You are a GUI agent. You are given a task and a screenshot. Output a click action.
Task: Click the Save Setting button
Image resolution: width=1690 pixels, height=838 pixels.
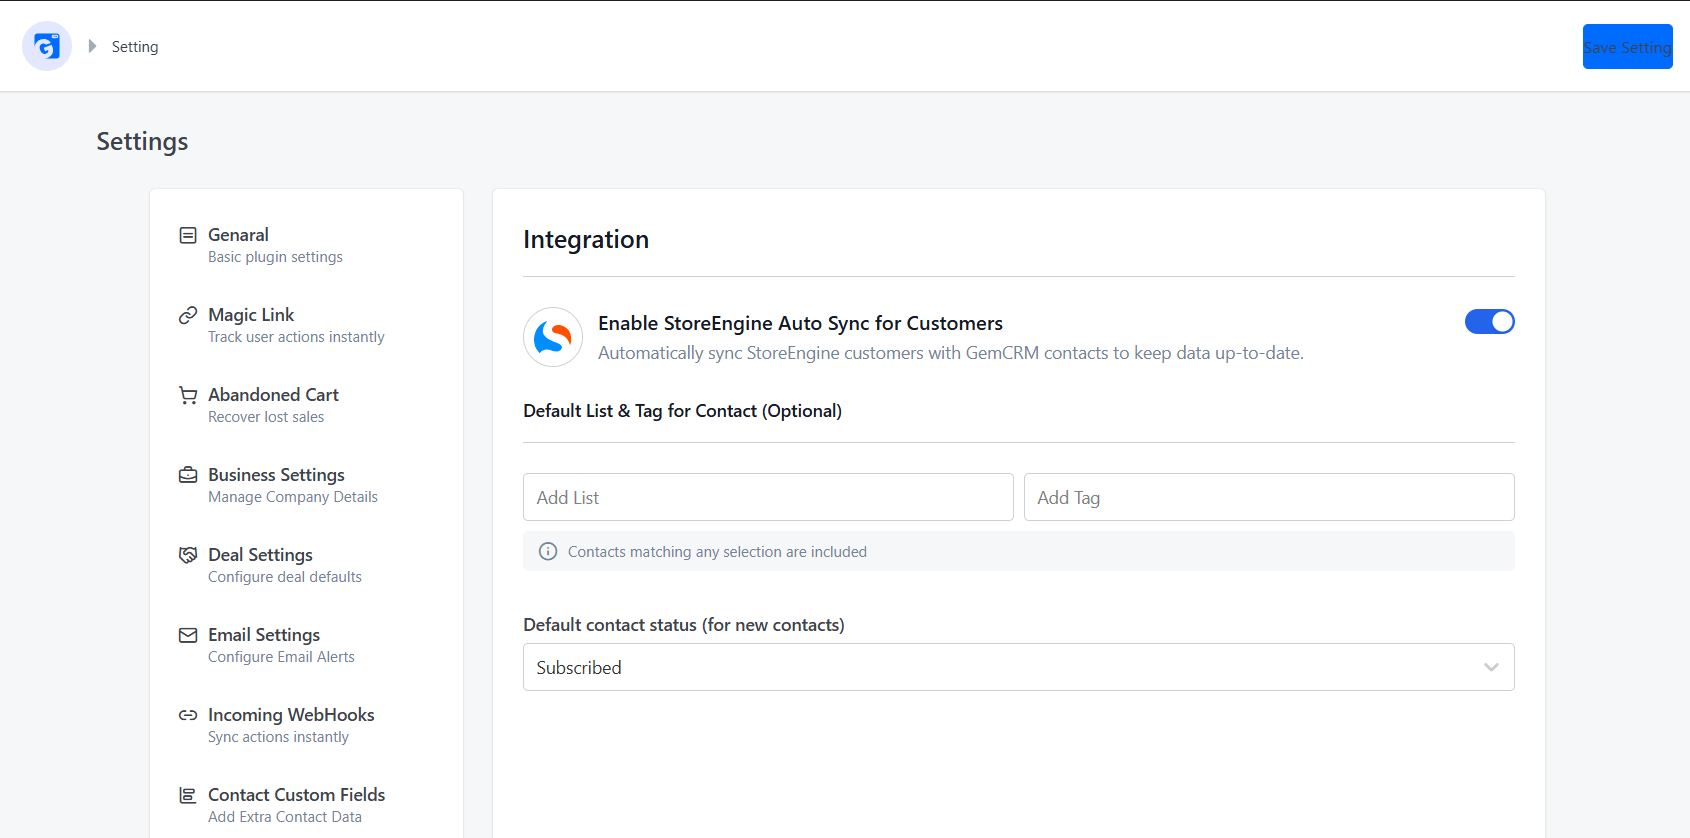pos(1627,47)
